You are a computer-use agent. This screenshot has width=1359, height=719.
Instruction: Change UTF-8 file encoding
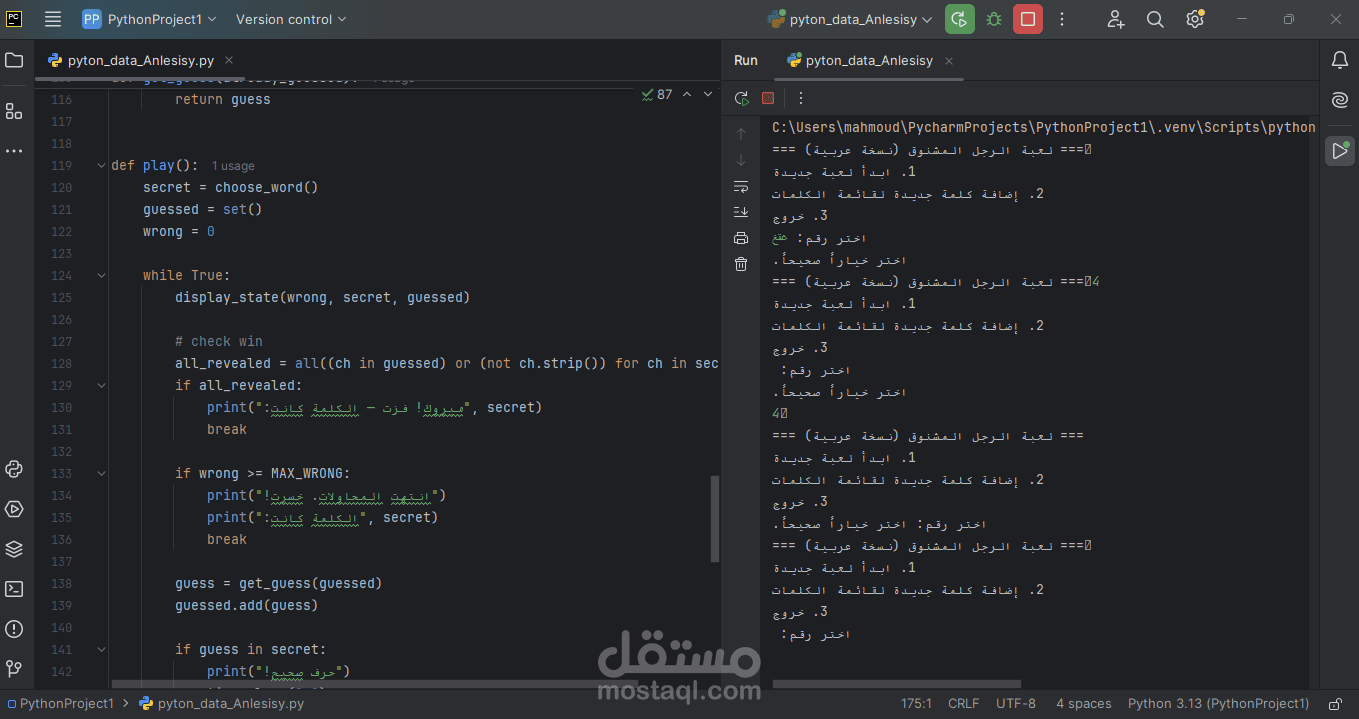click(x=1016, y=704)
